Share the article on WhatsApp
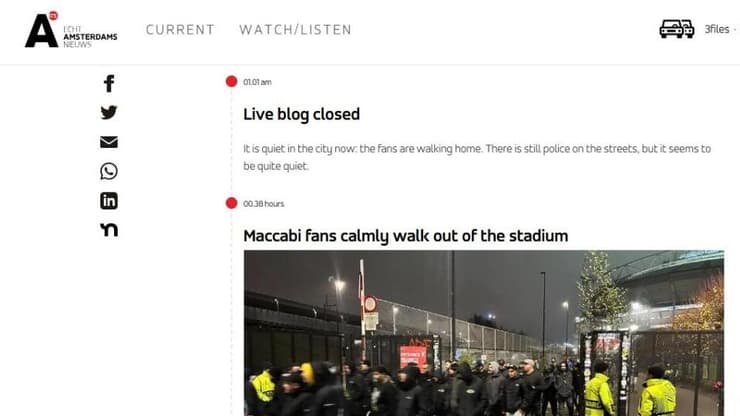 click(109, 171)
